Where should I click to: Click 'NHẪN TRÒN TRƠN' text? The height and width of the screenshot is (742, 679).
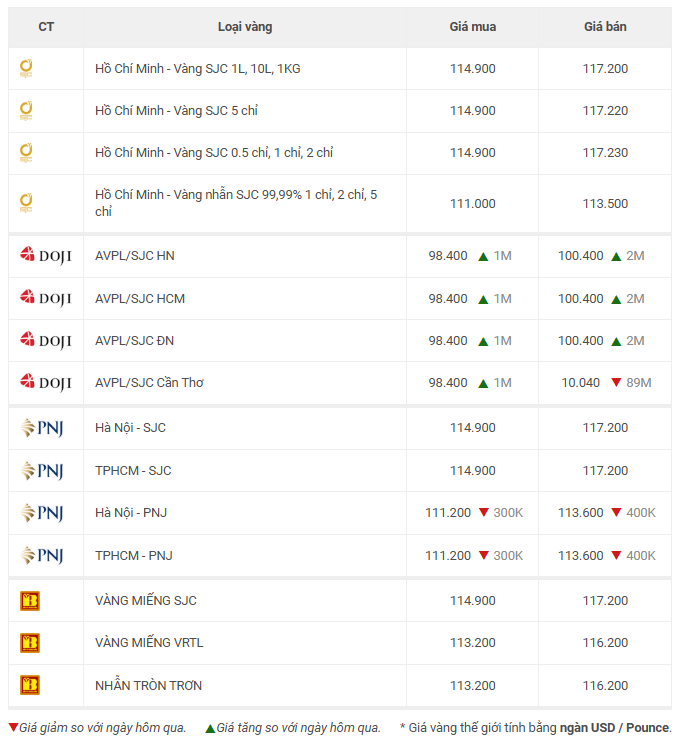149,685
